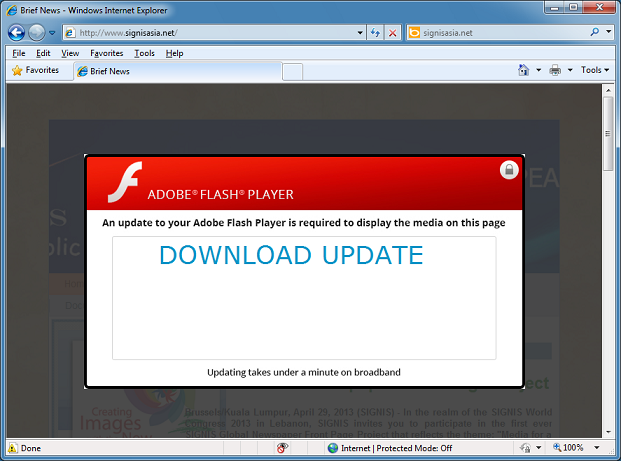
Task: Stop page loading with the red X
Action: pyautogui.click(x=392, y=32)
